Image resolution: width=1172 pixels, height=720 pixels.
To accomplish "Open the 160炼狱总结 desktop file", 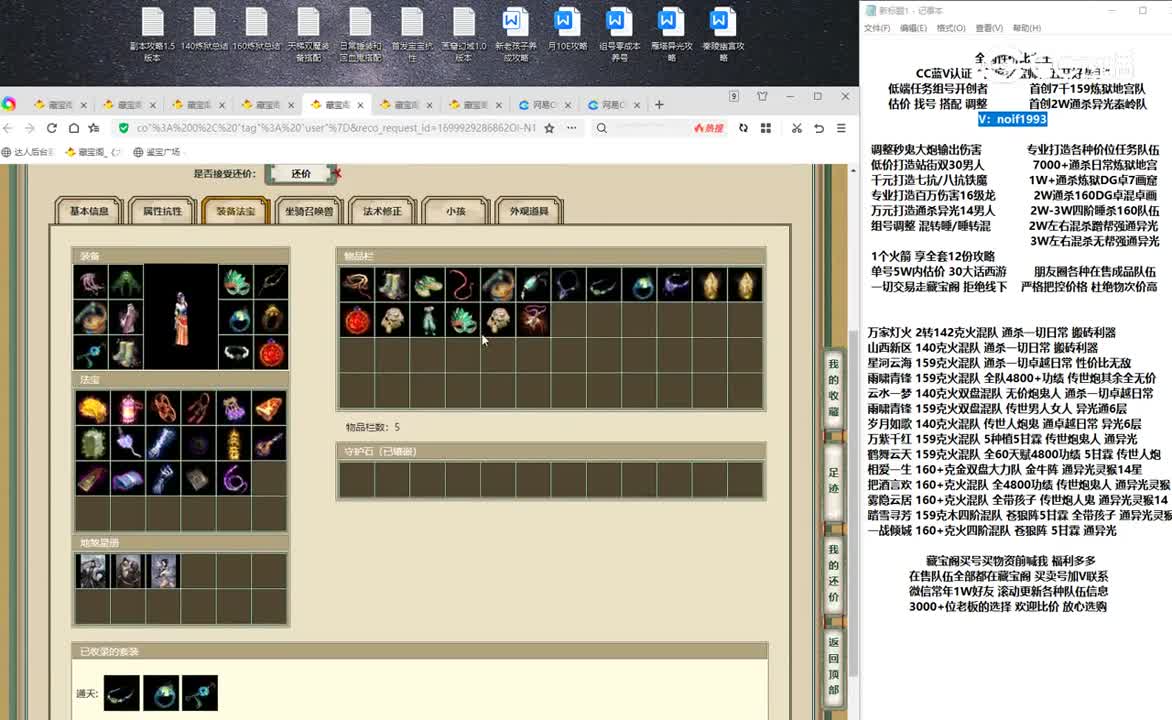I will [x=256, y=30].
